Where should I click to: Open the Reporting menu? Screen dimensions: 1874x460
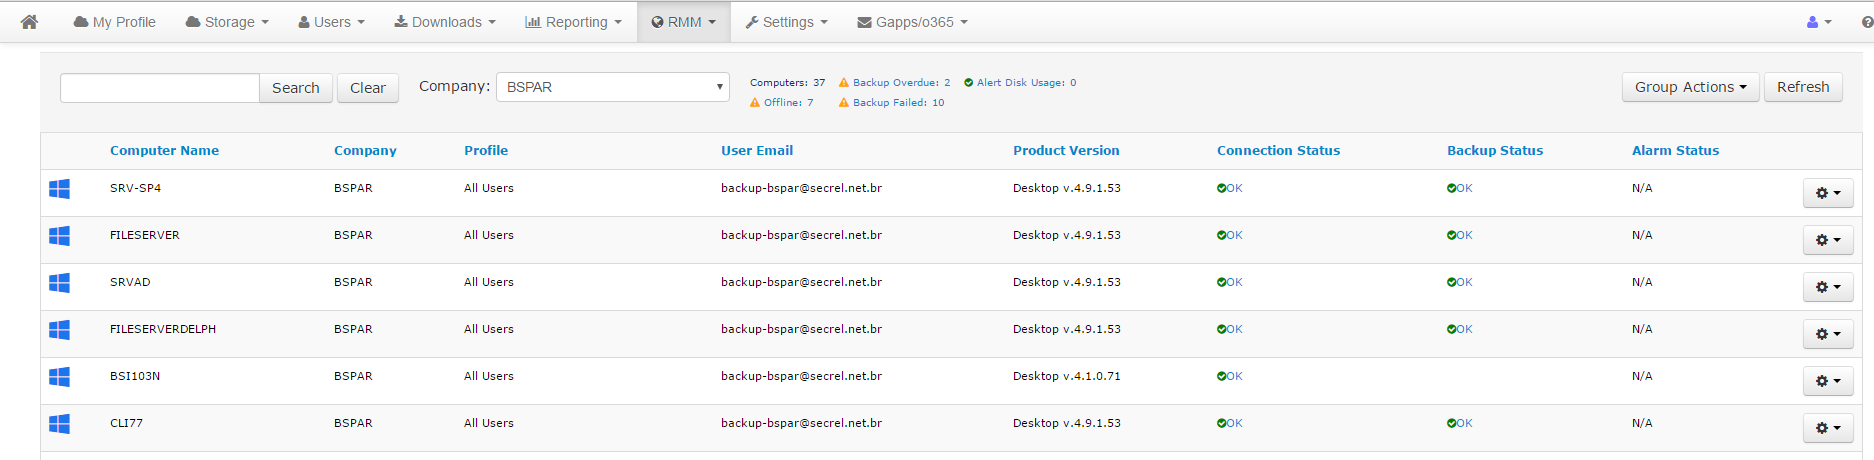click(573, 22)
